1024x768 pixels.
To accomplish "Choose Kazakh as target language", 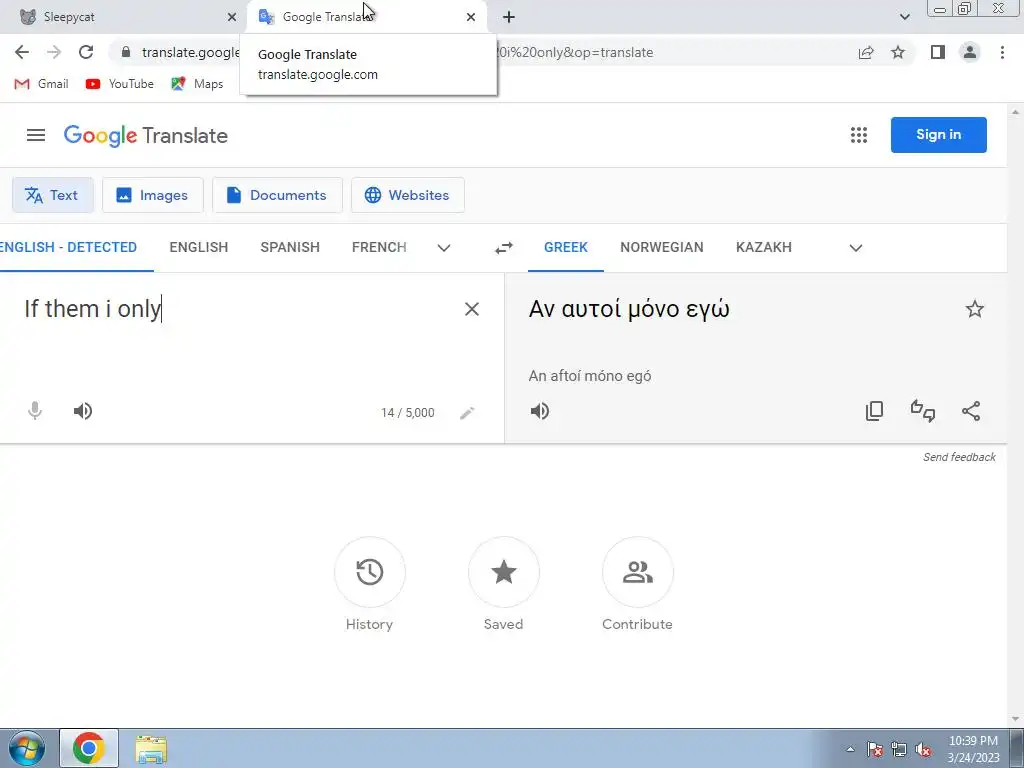I will (763, 248).
